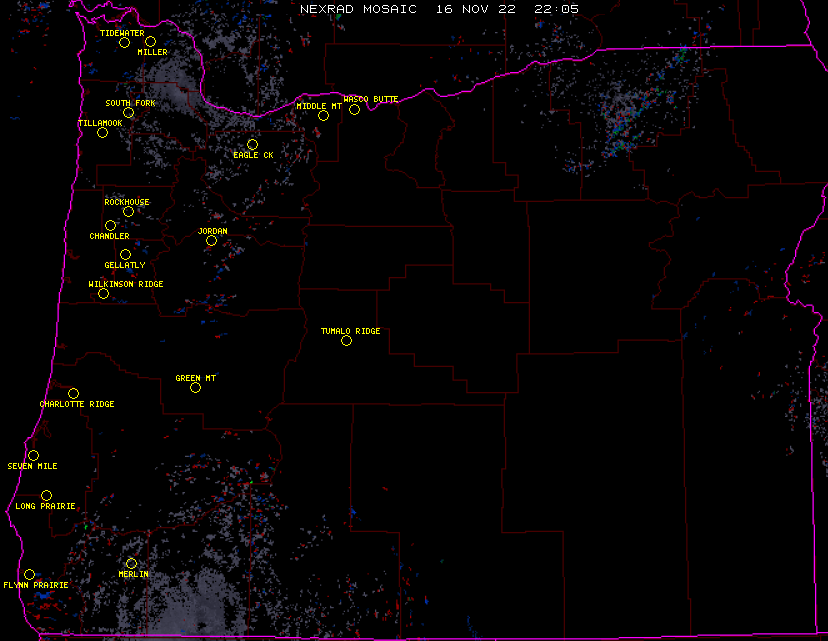Select the Middle Mt station marker

click(323, 115)
